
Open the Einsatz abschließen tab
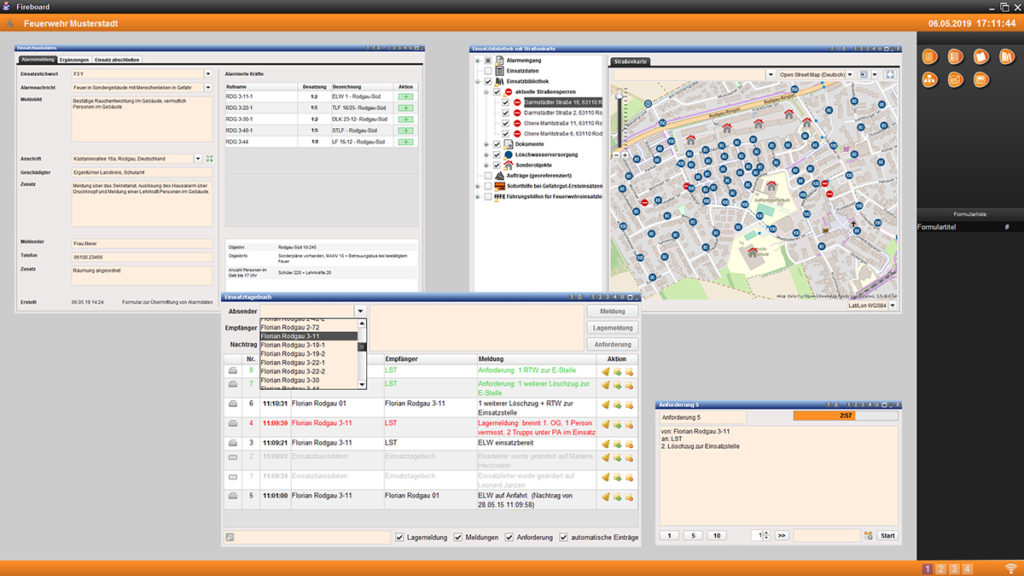pyautogui.click(x=117, y=59)
